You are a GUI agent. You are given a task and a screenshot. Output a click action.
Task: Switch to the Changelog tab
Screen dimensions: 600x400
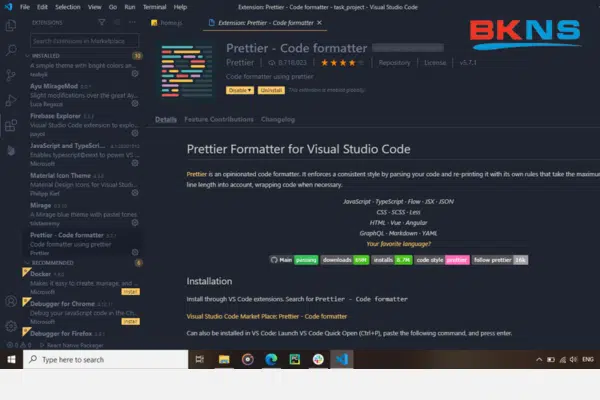[278, 119]
